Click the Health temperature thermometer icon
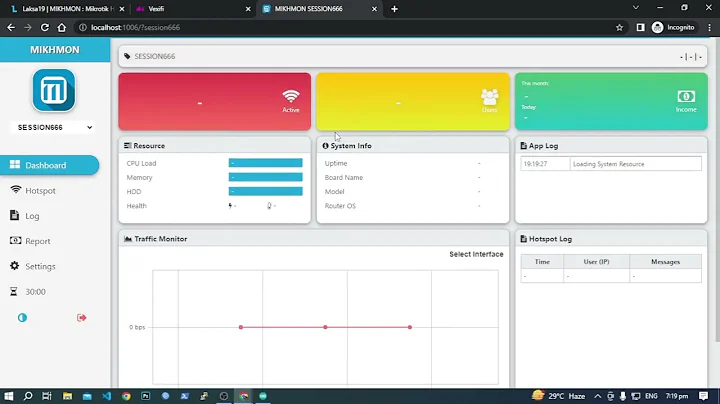Screen dimensions: 720x404 coord(270,206)
